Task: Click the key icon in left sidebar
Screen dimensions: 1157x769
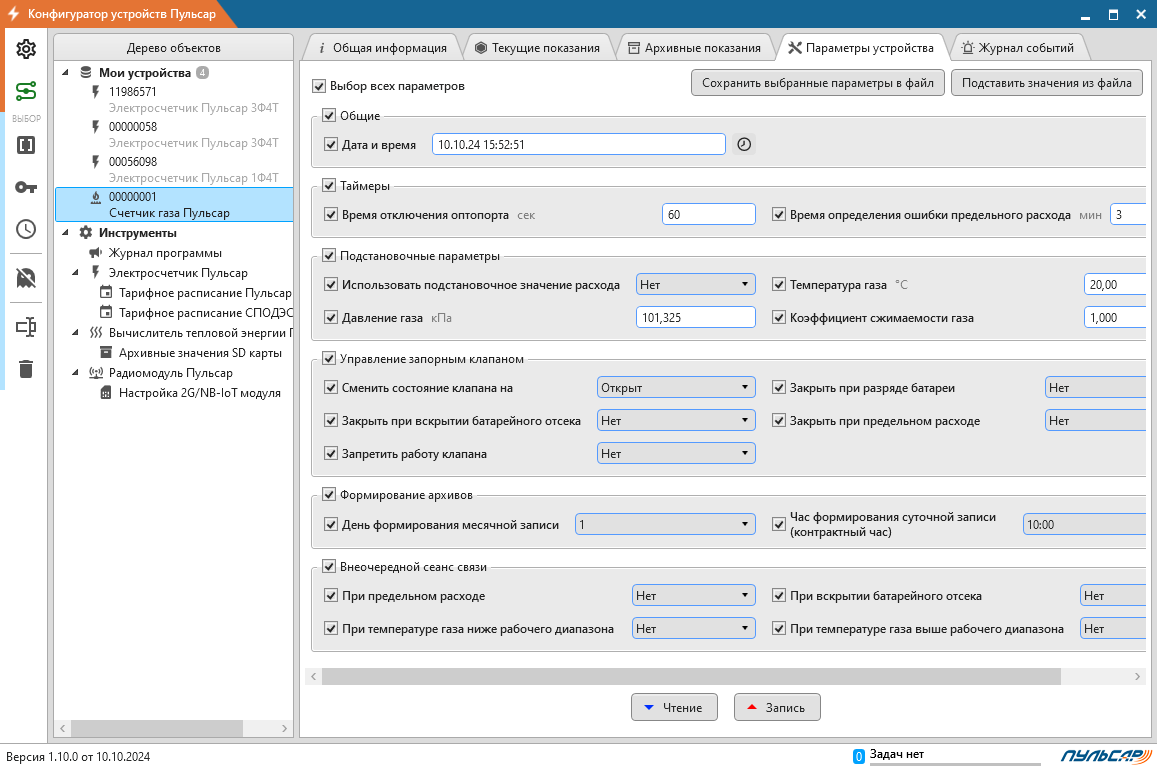Action: coord(26,187)
